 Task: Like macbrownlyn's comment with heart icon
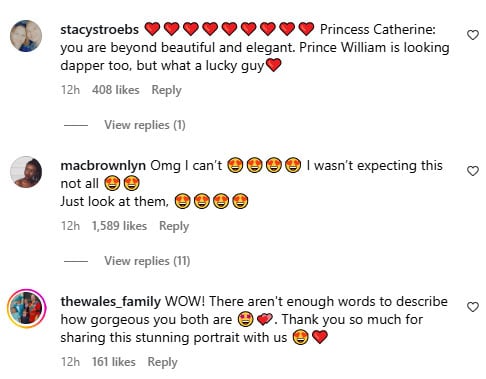(x=473, y=171)
